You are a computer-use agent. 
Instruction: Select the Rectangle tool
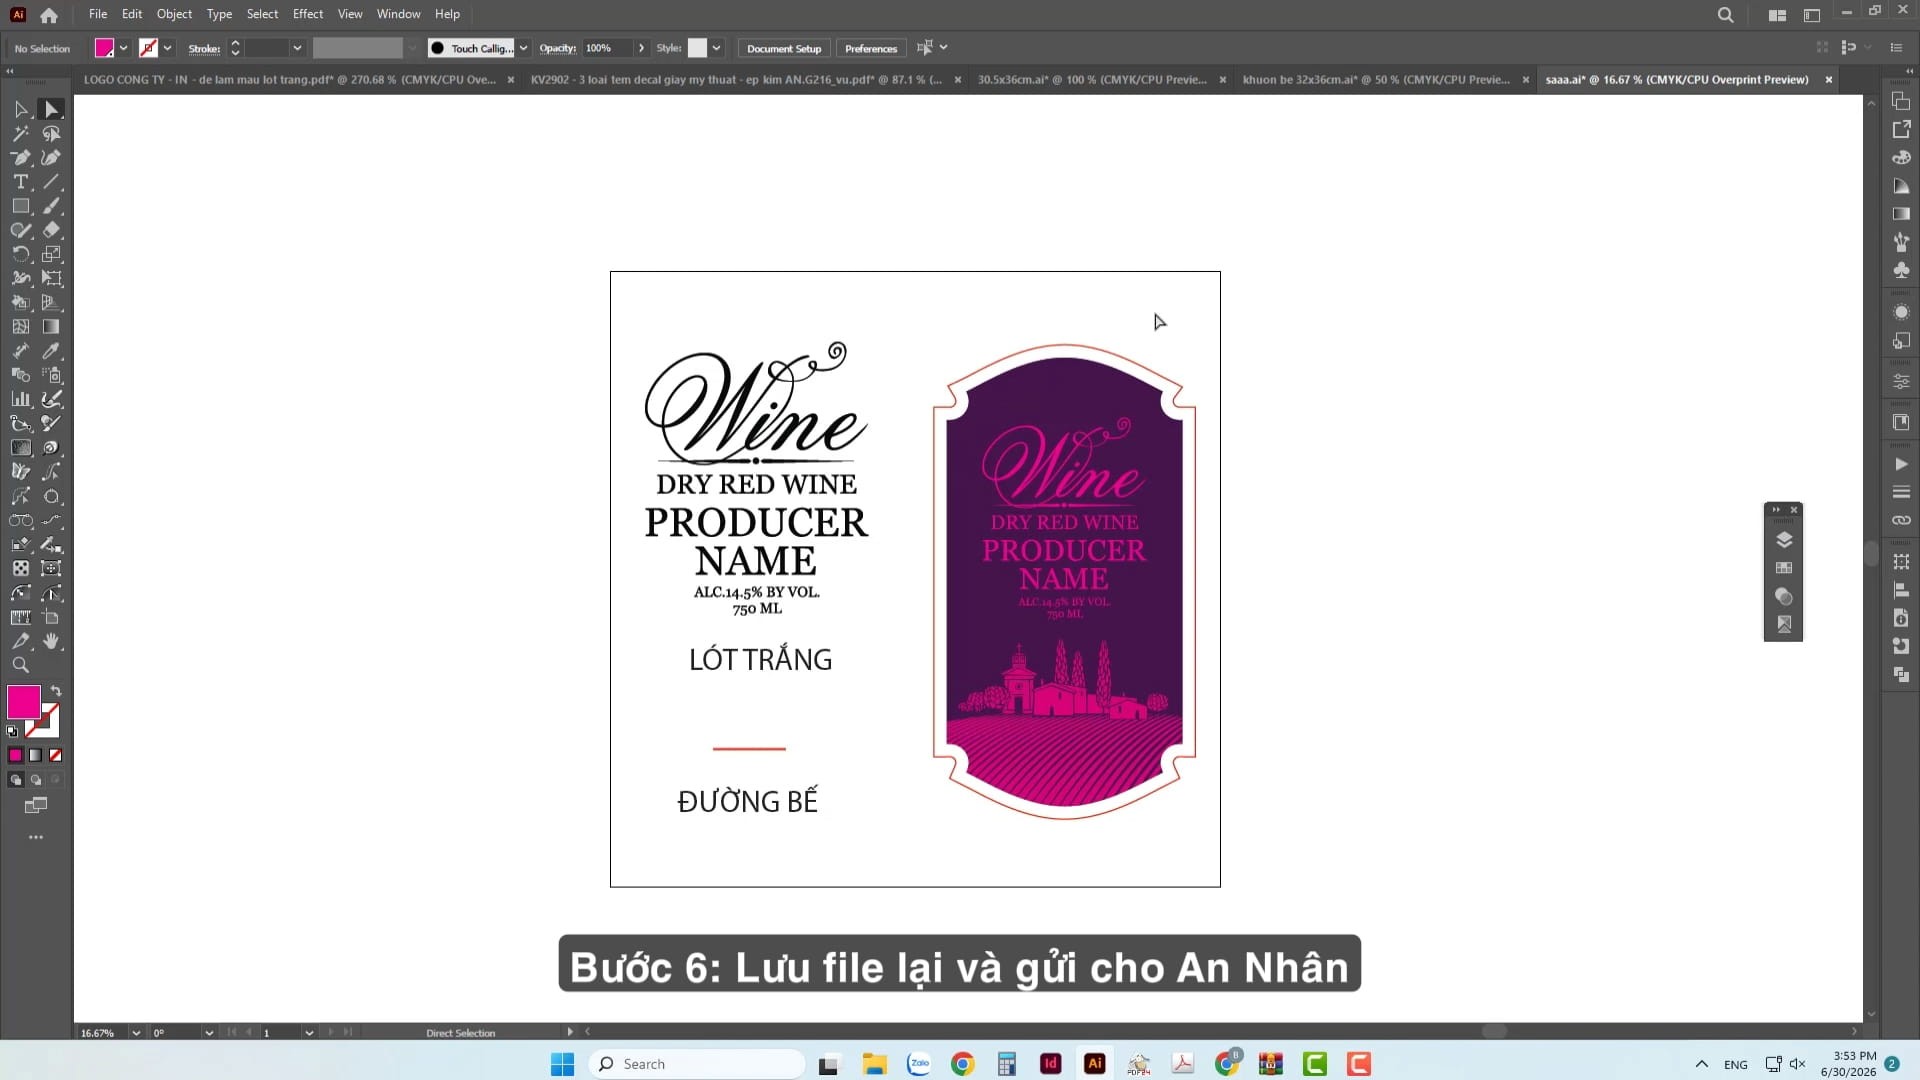pos(20,206)
